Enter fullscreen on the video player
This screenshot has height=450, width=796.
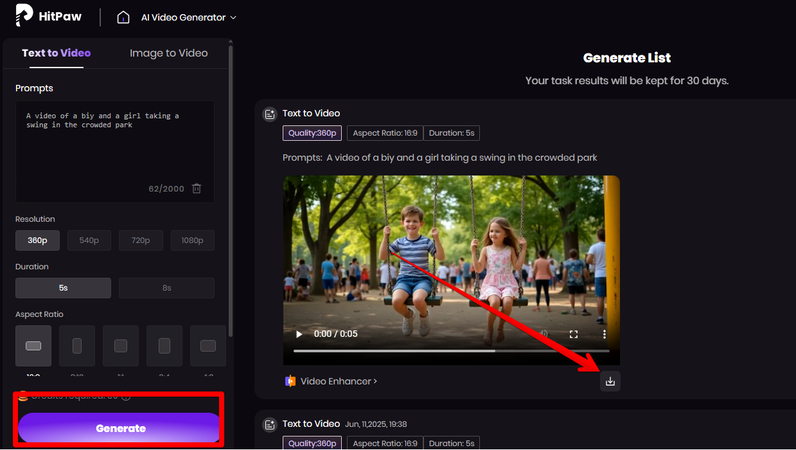574,334
